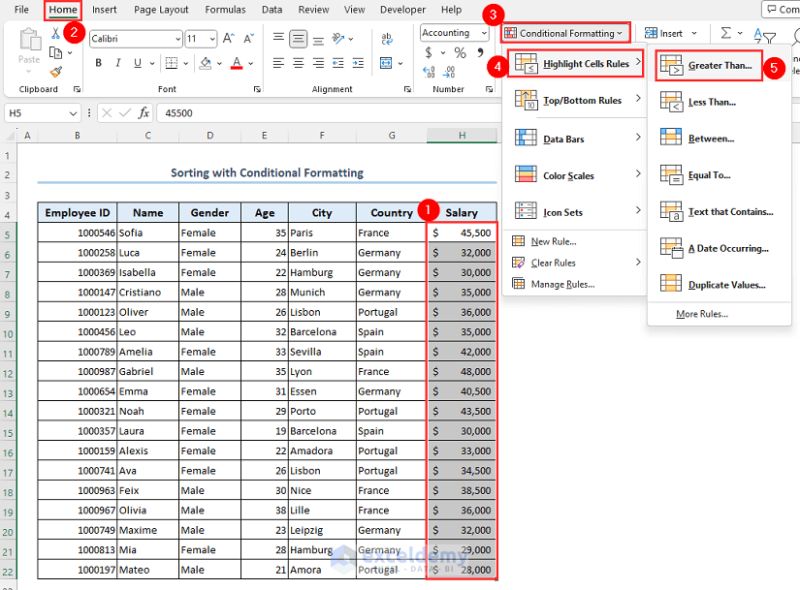Viewport: 800px width, 590px height.
Task: Select the Bold formatting icon
Action: [x=98, y=62]
